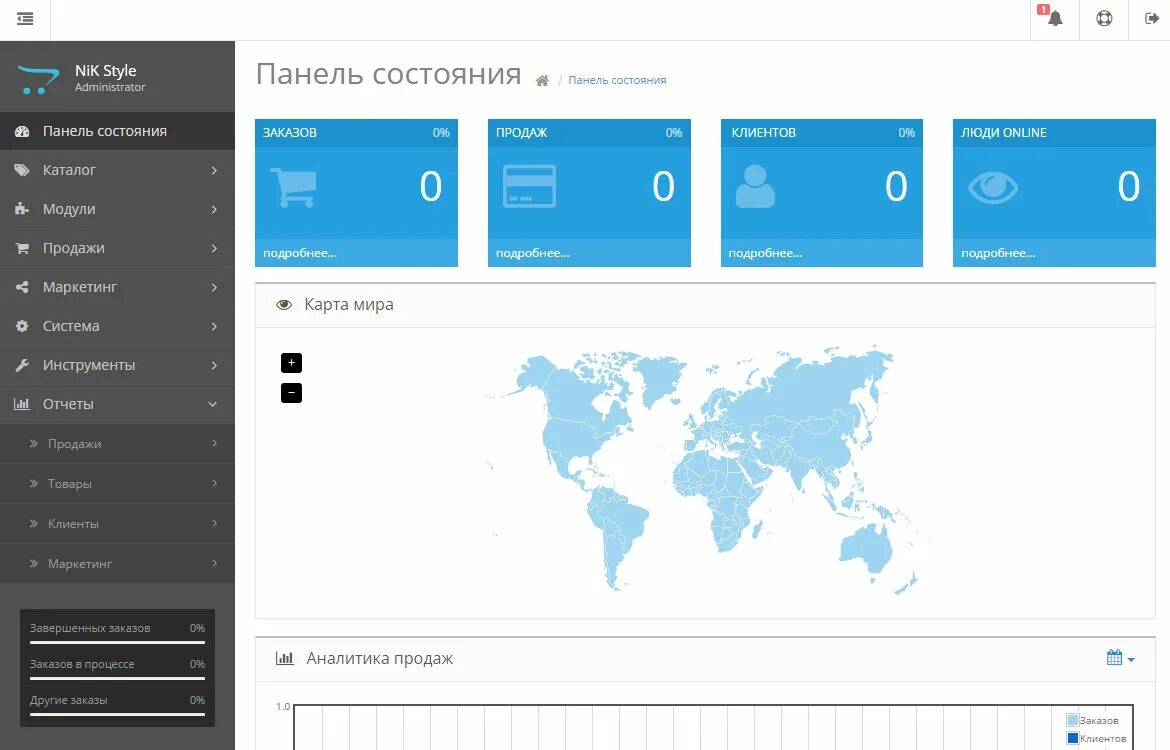The width and height of the screenshot is (1170, 750).
Task: Click подробнее link in ПРОДАЖ tile
Action: point(533,253)
